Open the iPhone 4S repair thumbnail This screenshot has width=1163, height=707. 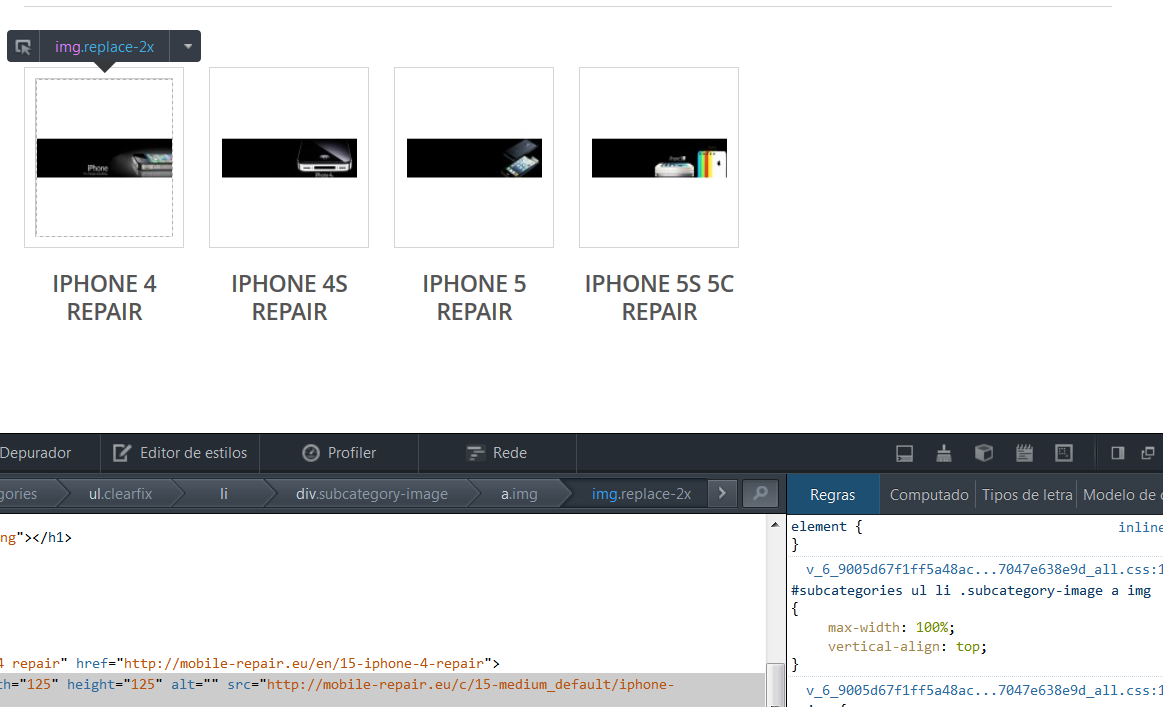pyautogui.click(x=289, y=157)
